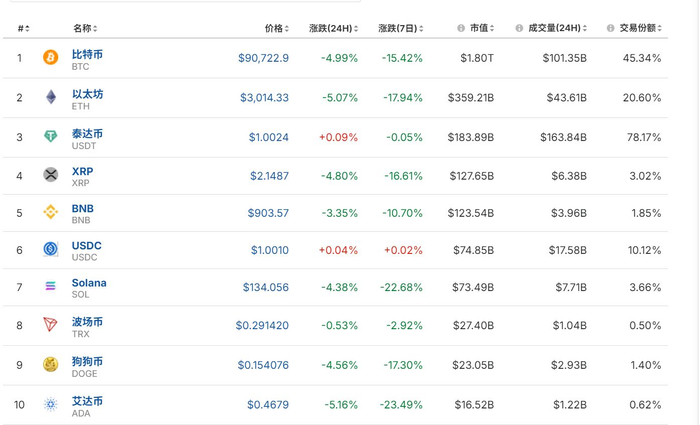Click the price $134.056
The image size is (700, 425).
[x=266, y=287]
